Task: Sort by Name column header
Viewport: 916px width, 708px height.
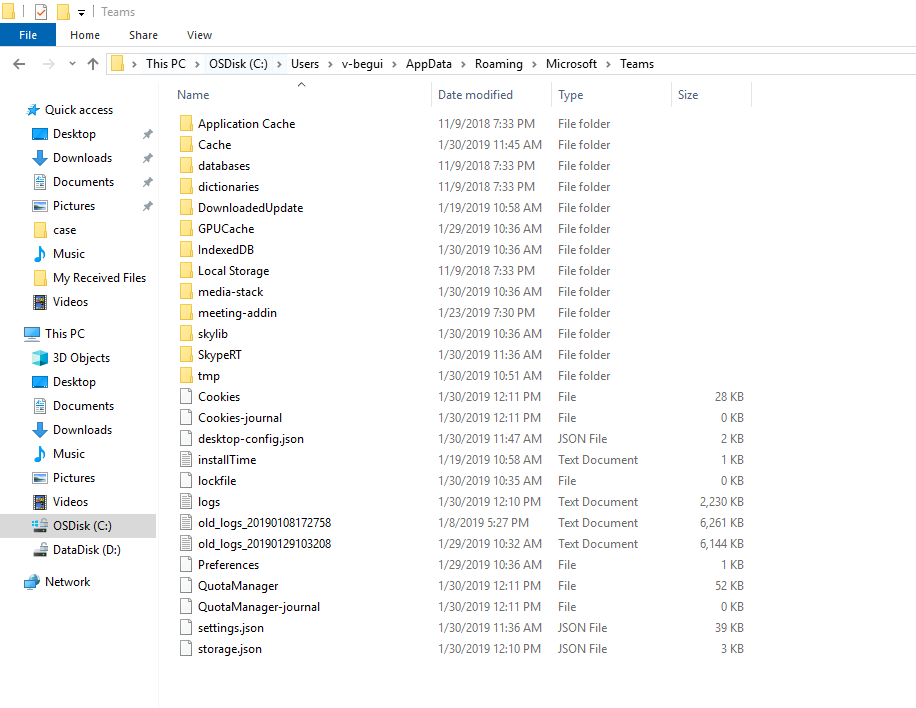Action: coord(193,95)
